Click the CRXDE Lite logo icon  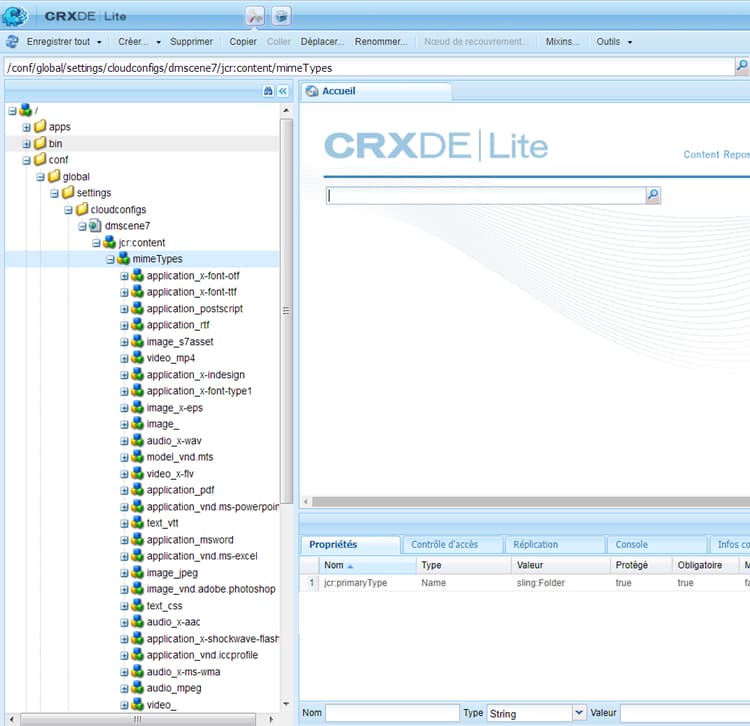tap(15, 16)
